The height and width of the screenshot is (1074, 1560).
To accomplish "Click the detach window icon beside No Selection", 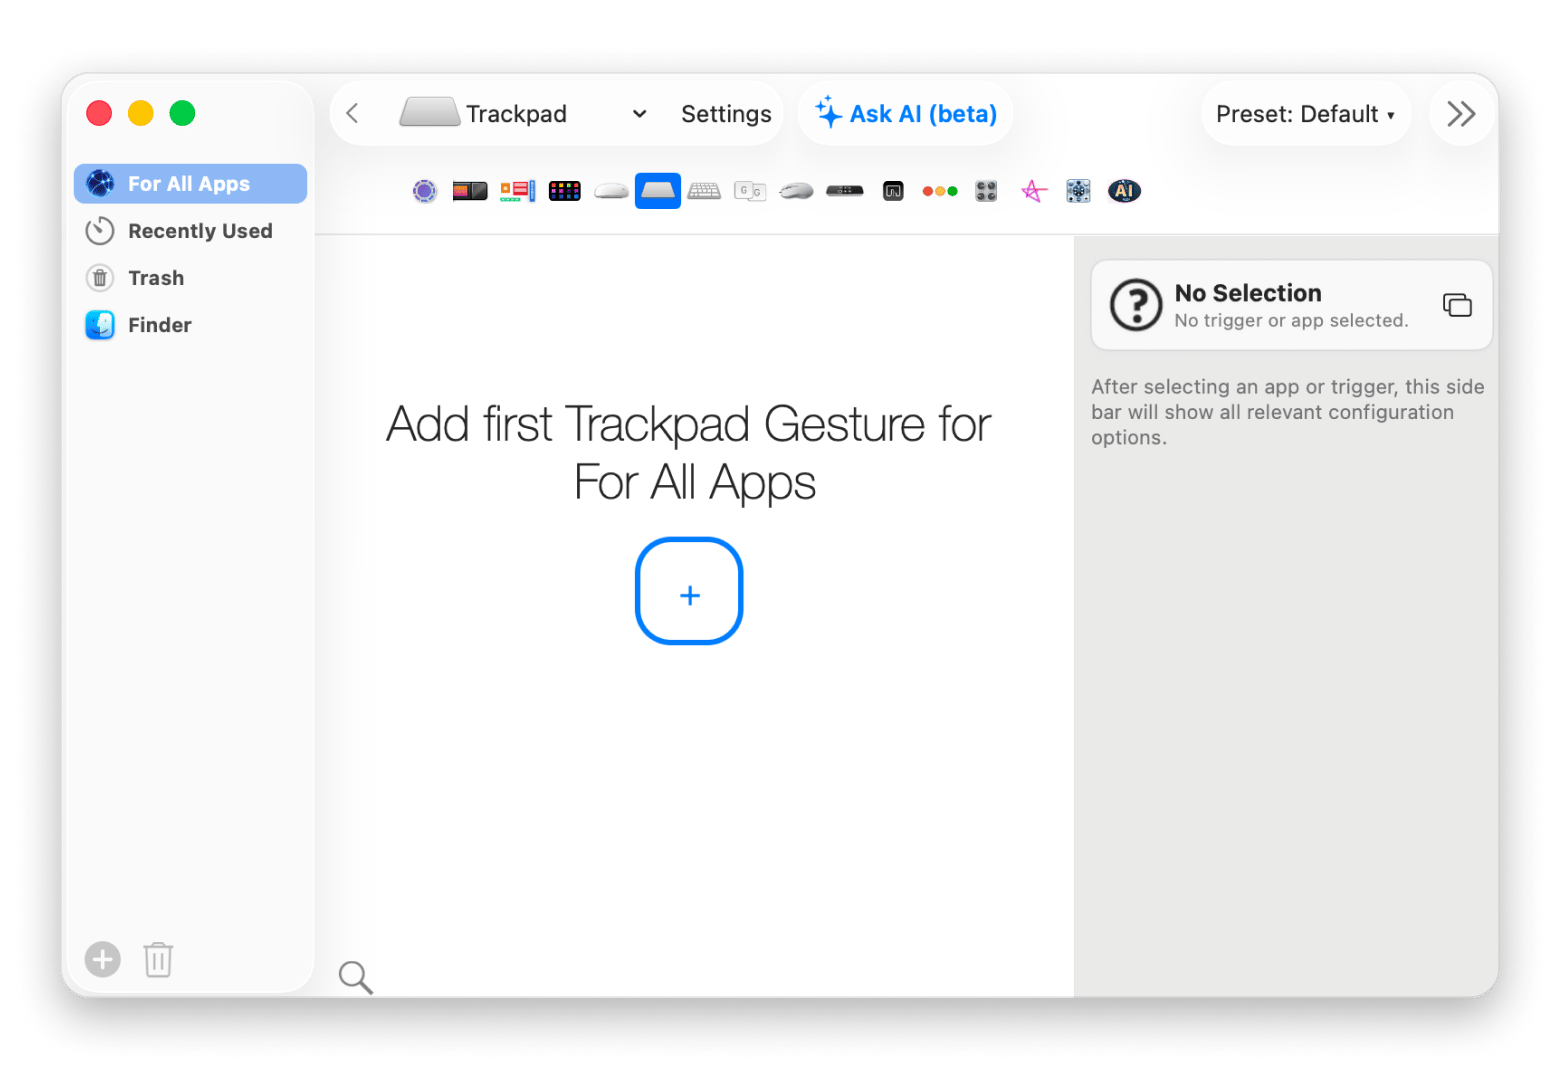I will 1457,305.
